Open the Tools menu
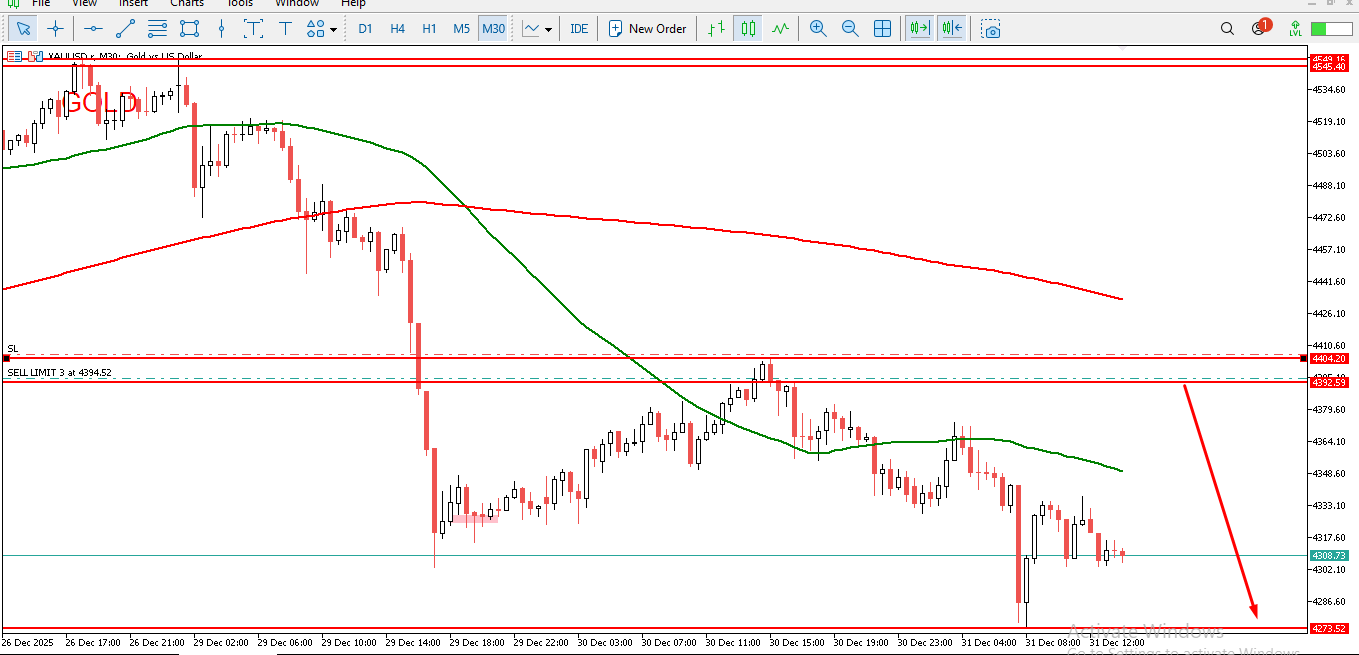Screen dimensions: 1359x655 (239, 4)
